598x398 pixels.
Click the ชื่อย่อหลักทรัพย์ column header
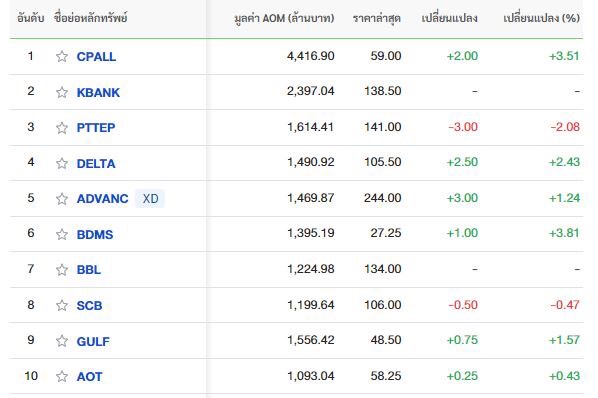point(91,18)
